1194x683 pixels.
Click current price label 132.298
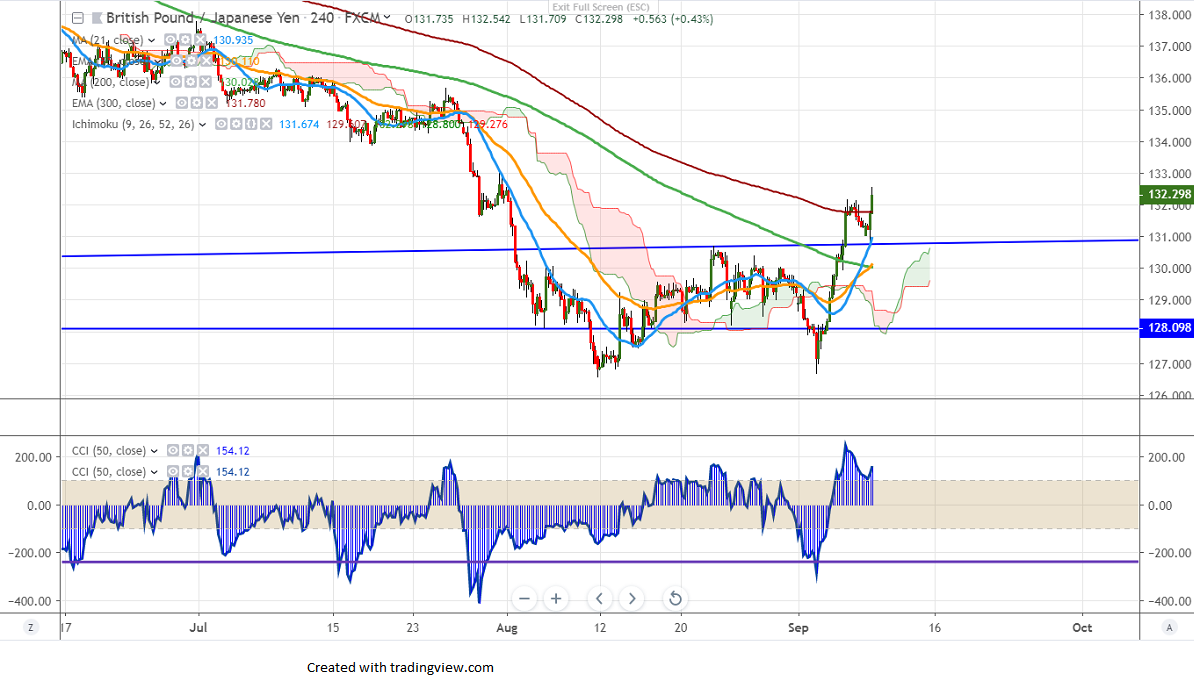pyautogui.click(x=1167, y=194)
